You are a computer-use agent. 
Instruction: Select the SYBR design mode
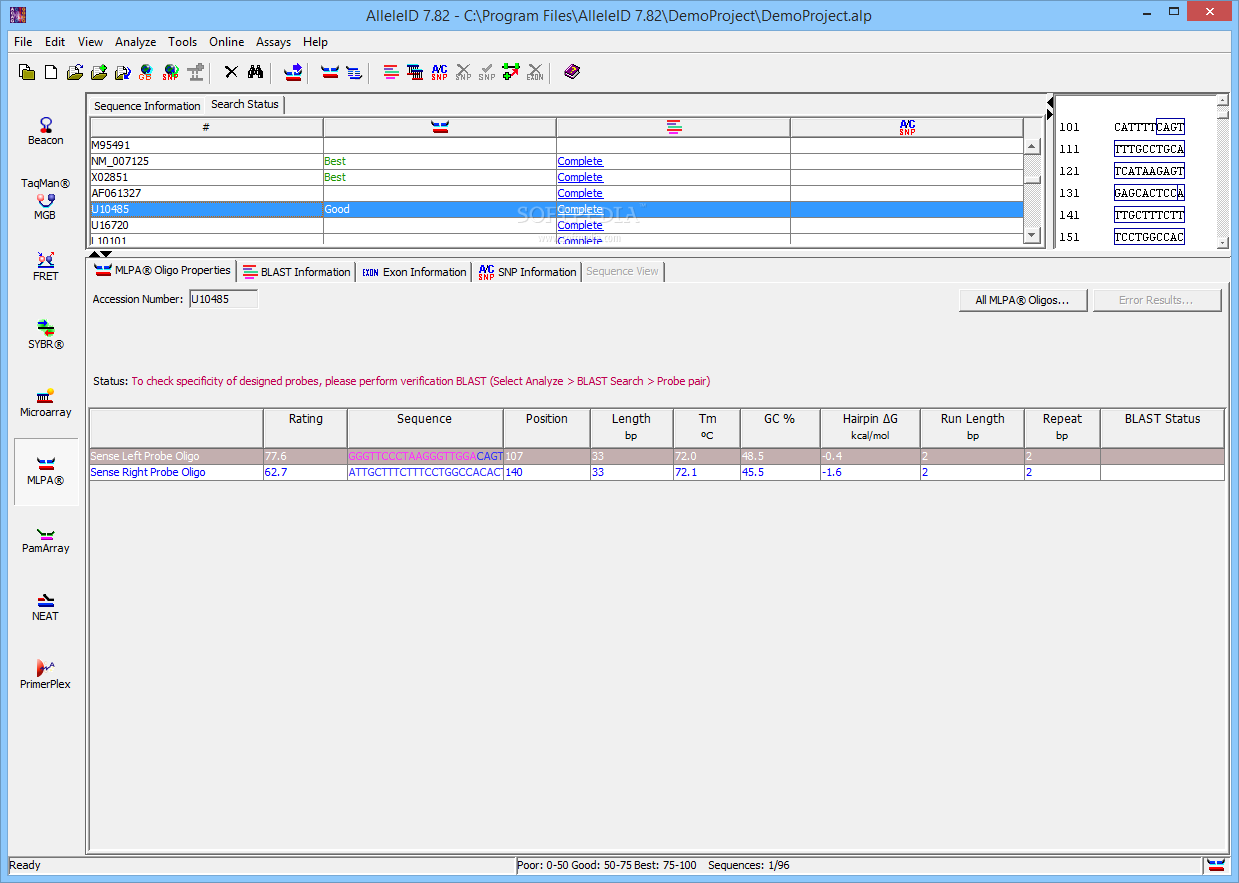coord(46,335)
